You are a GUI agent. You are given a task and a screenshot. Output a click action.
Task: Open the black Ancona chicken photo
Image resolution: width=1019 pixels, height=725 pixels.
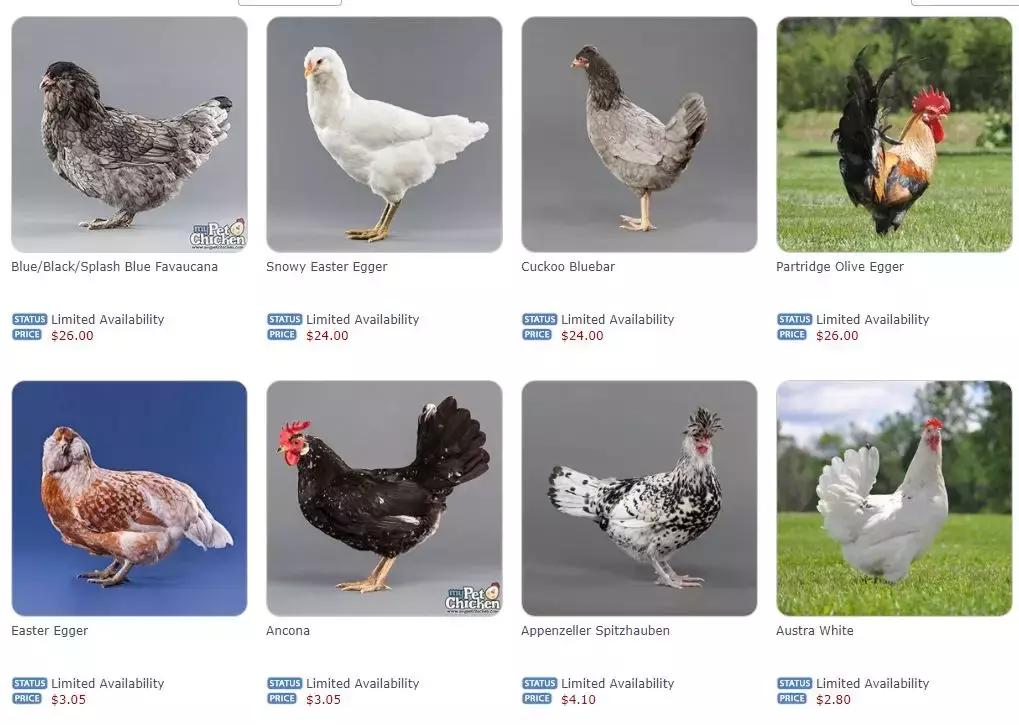pos(384,498)
